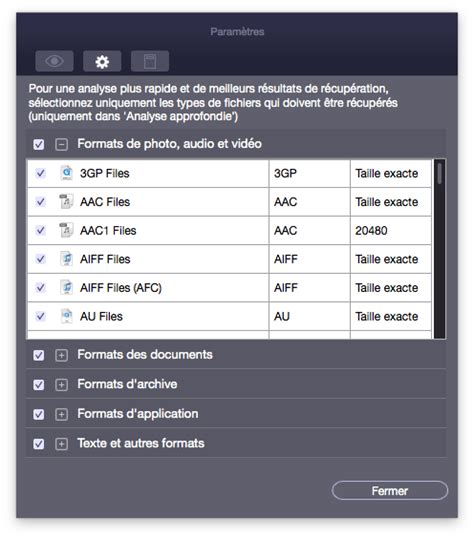Disable the Formats d'archive checkbox
474x538 pixels.
39,385
